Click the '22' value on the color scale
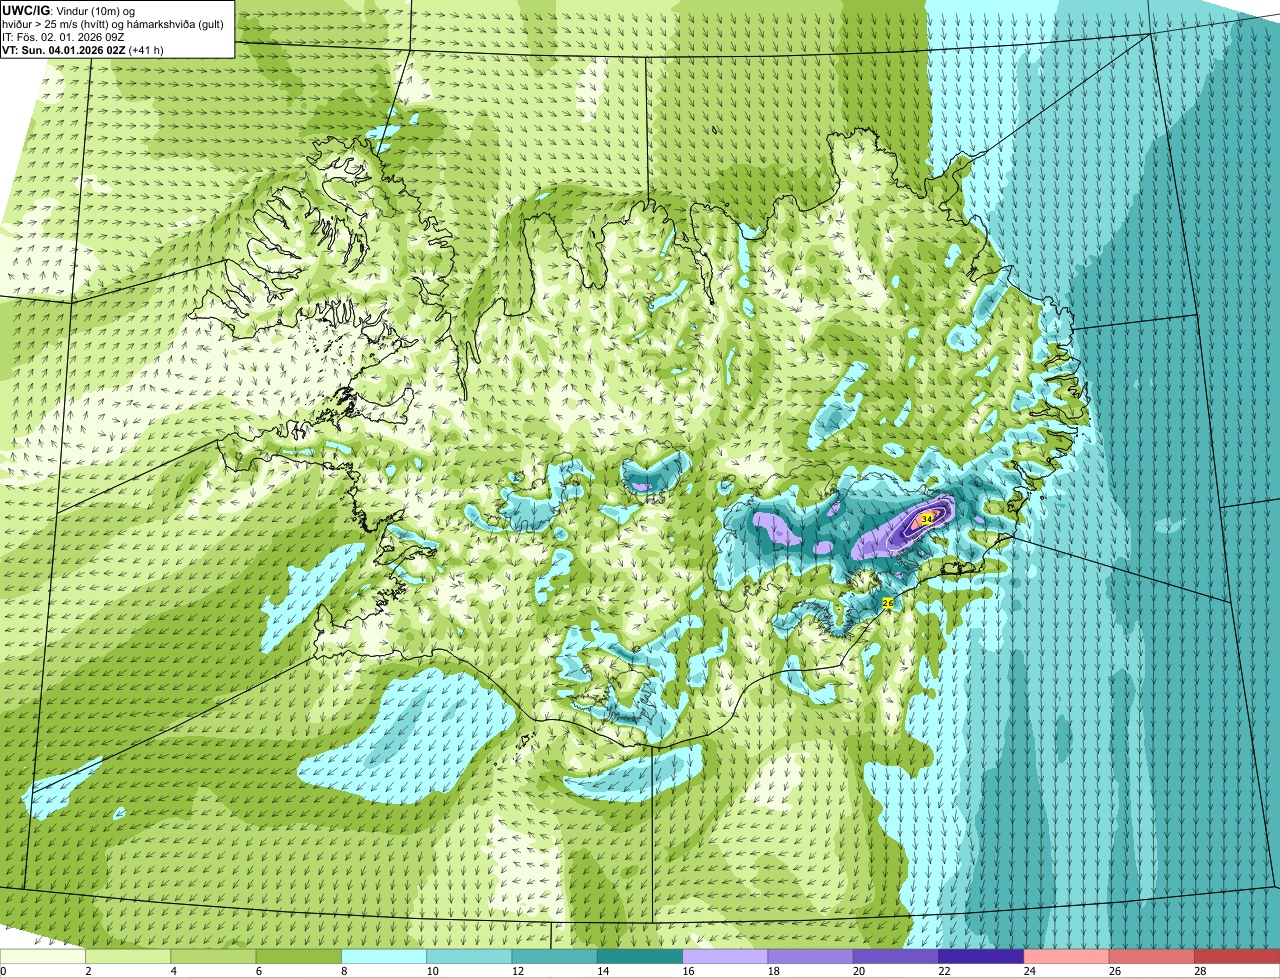Image resolution: width=1280 pixels, height=978 pixels. coord(944,971)
